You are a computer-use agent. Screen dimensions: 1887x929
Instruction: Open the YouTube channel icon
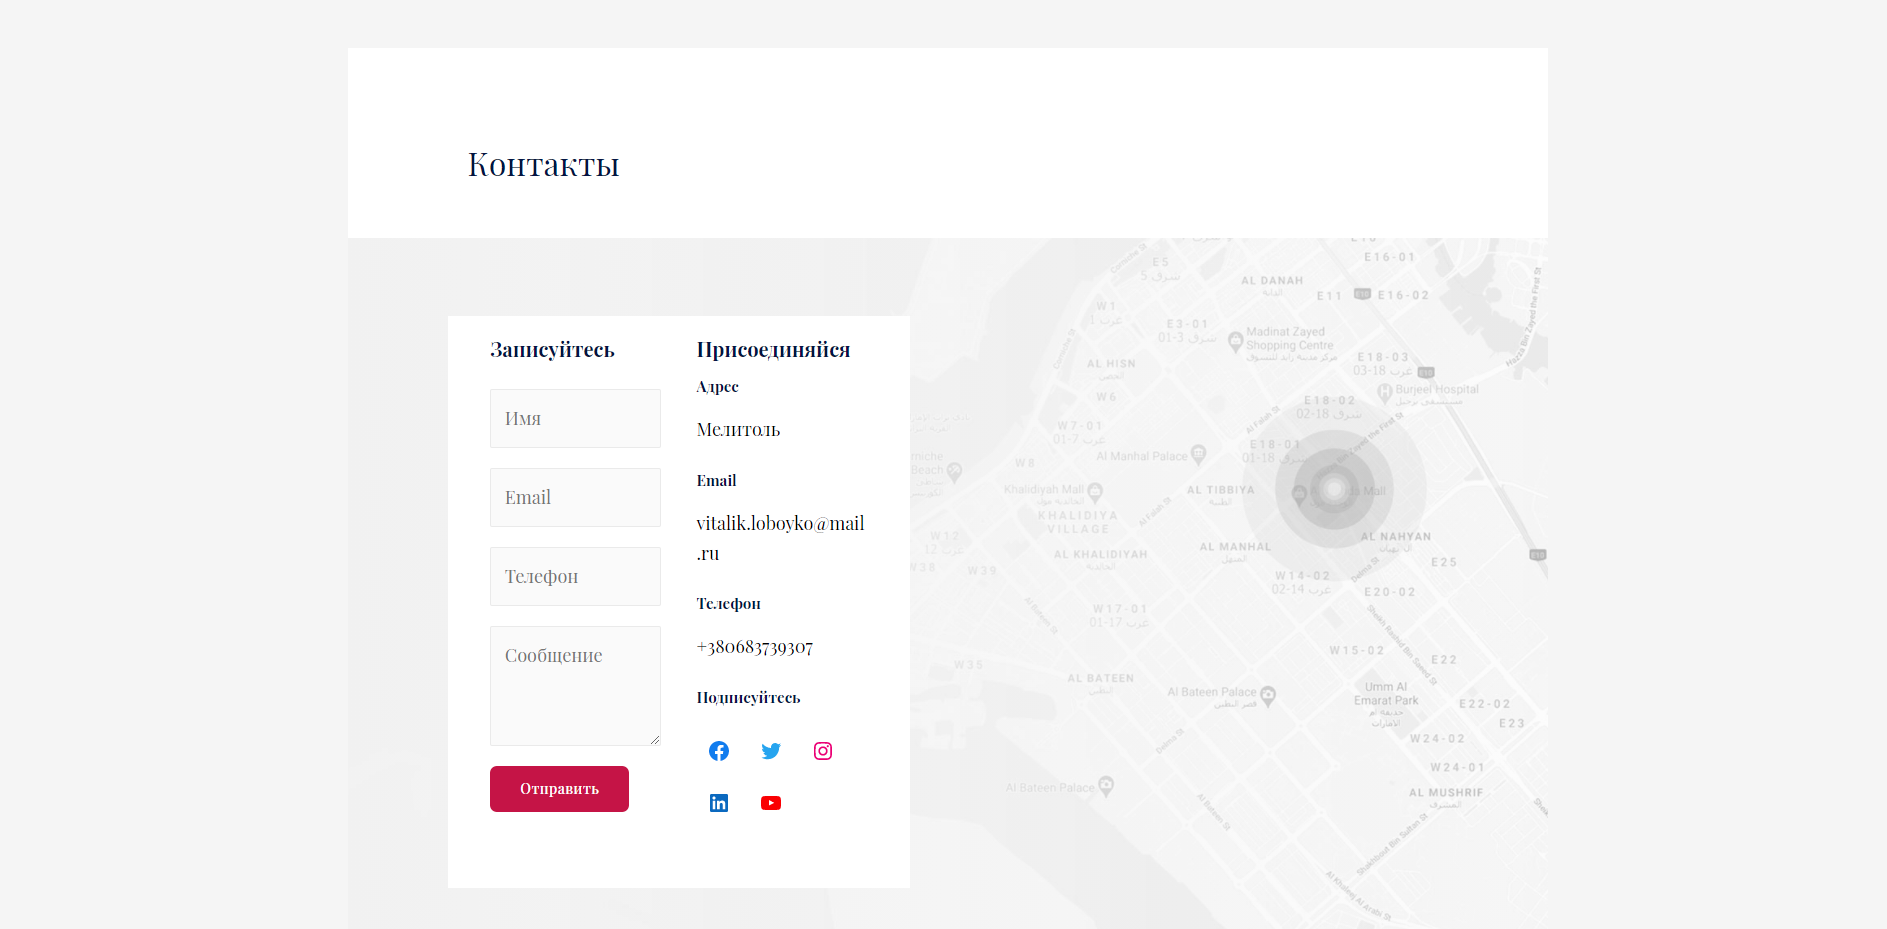click(x=770, y=803)
